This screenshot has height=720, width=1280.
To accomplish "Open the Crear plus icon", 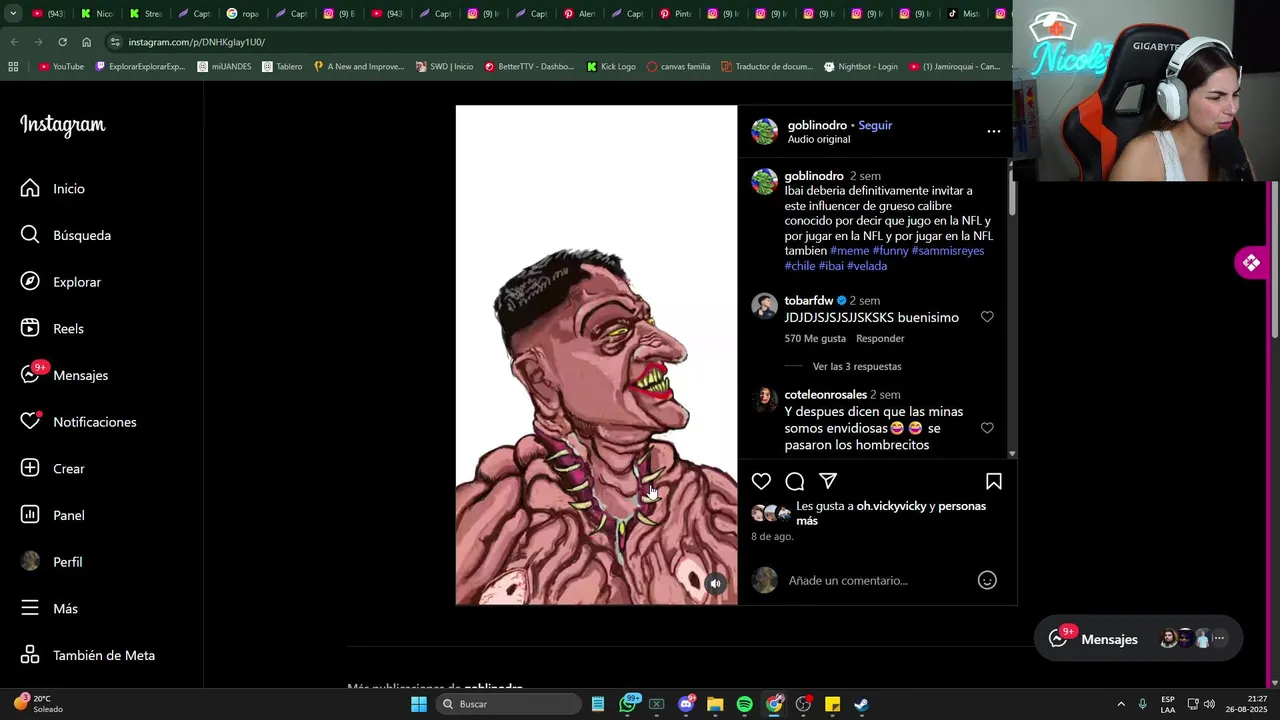I will tap(30, 468).
